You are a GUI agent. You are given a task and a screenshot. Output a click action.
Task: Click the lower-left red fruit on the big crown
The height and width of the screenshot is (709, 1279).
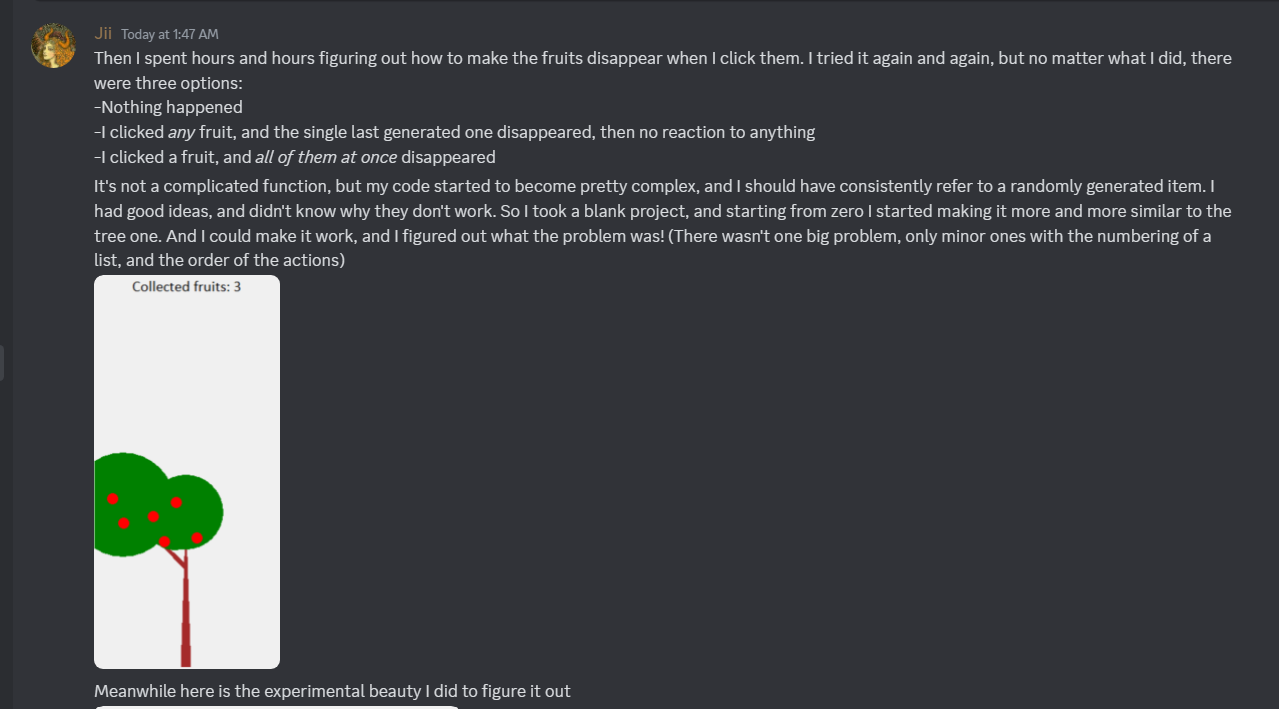coord(124,523)
